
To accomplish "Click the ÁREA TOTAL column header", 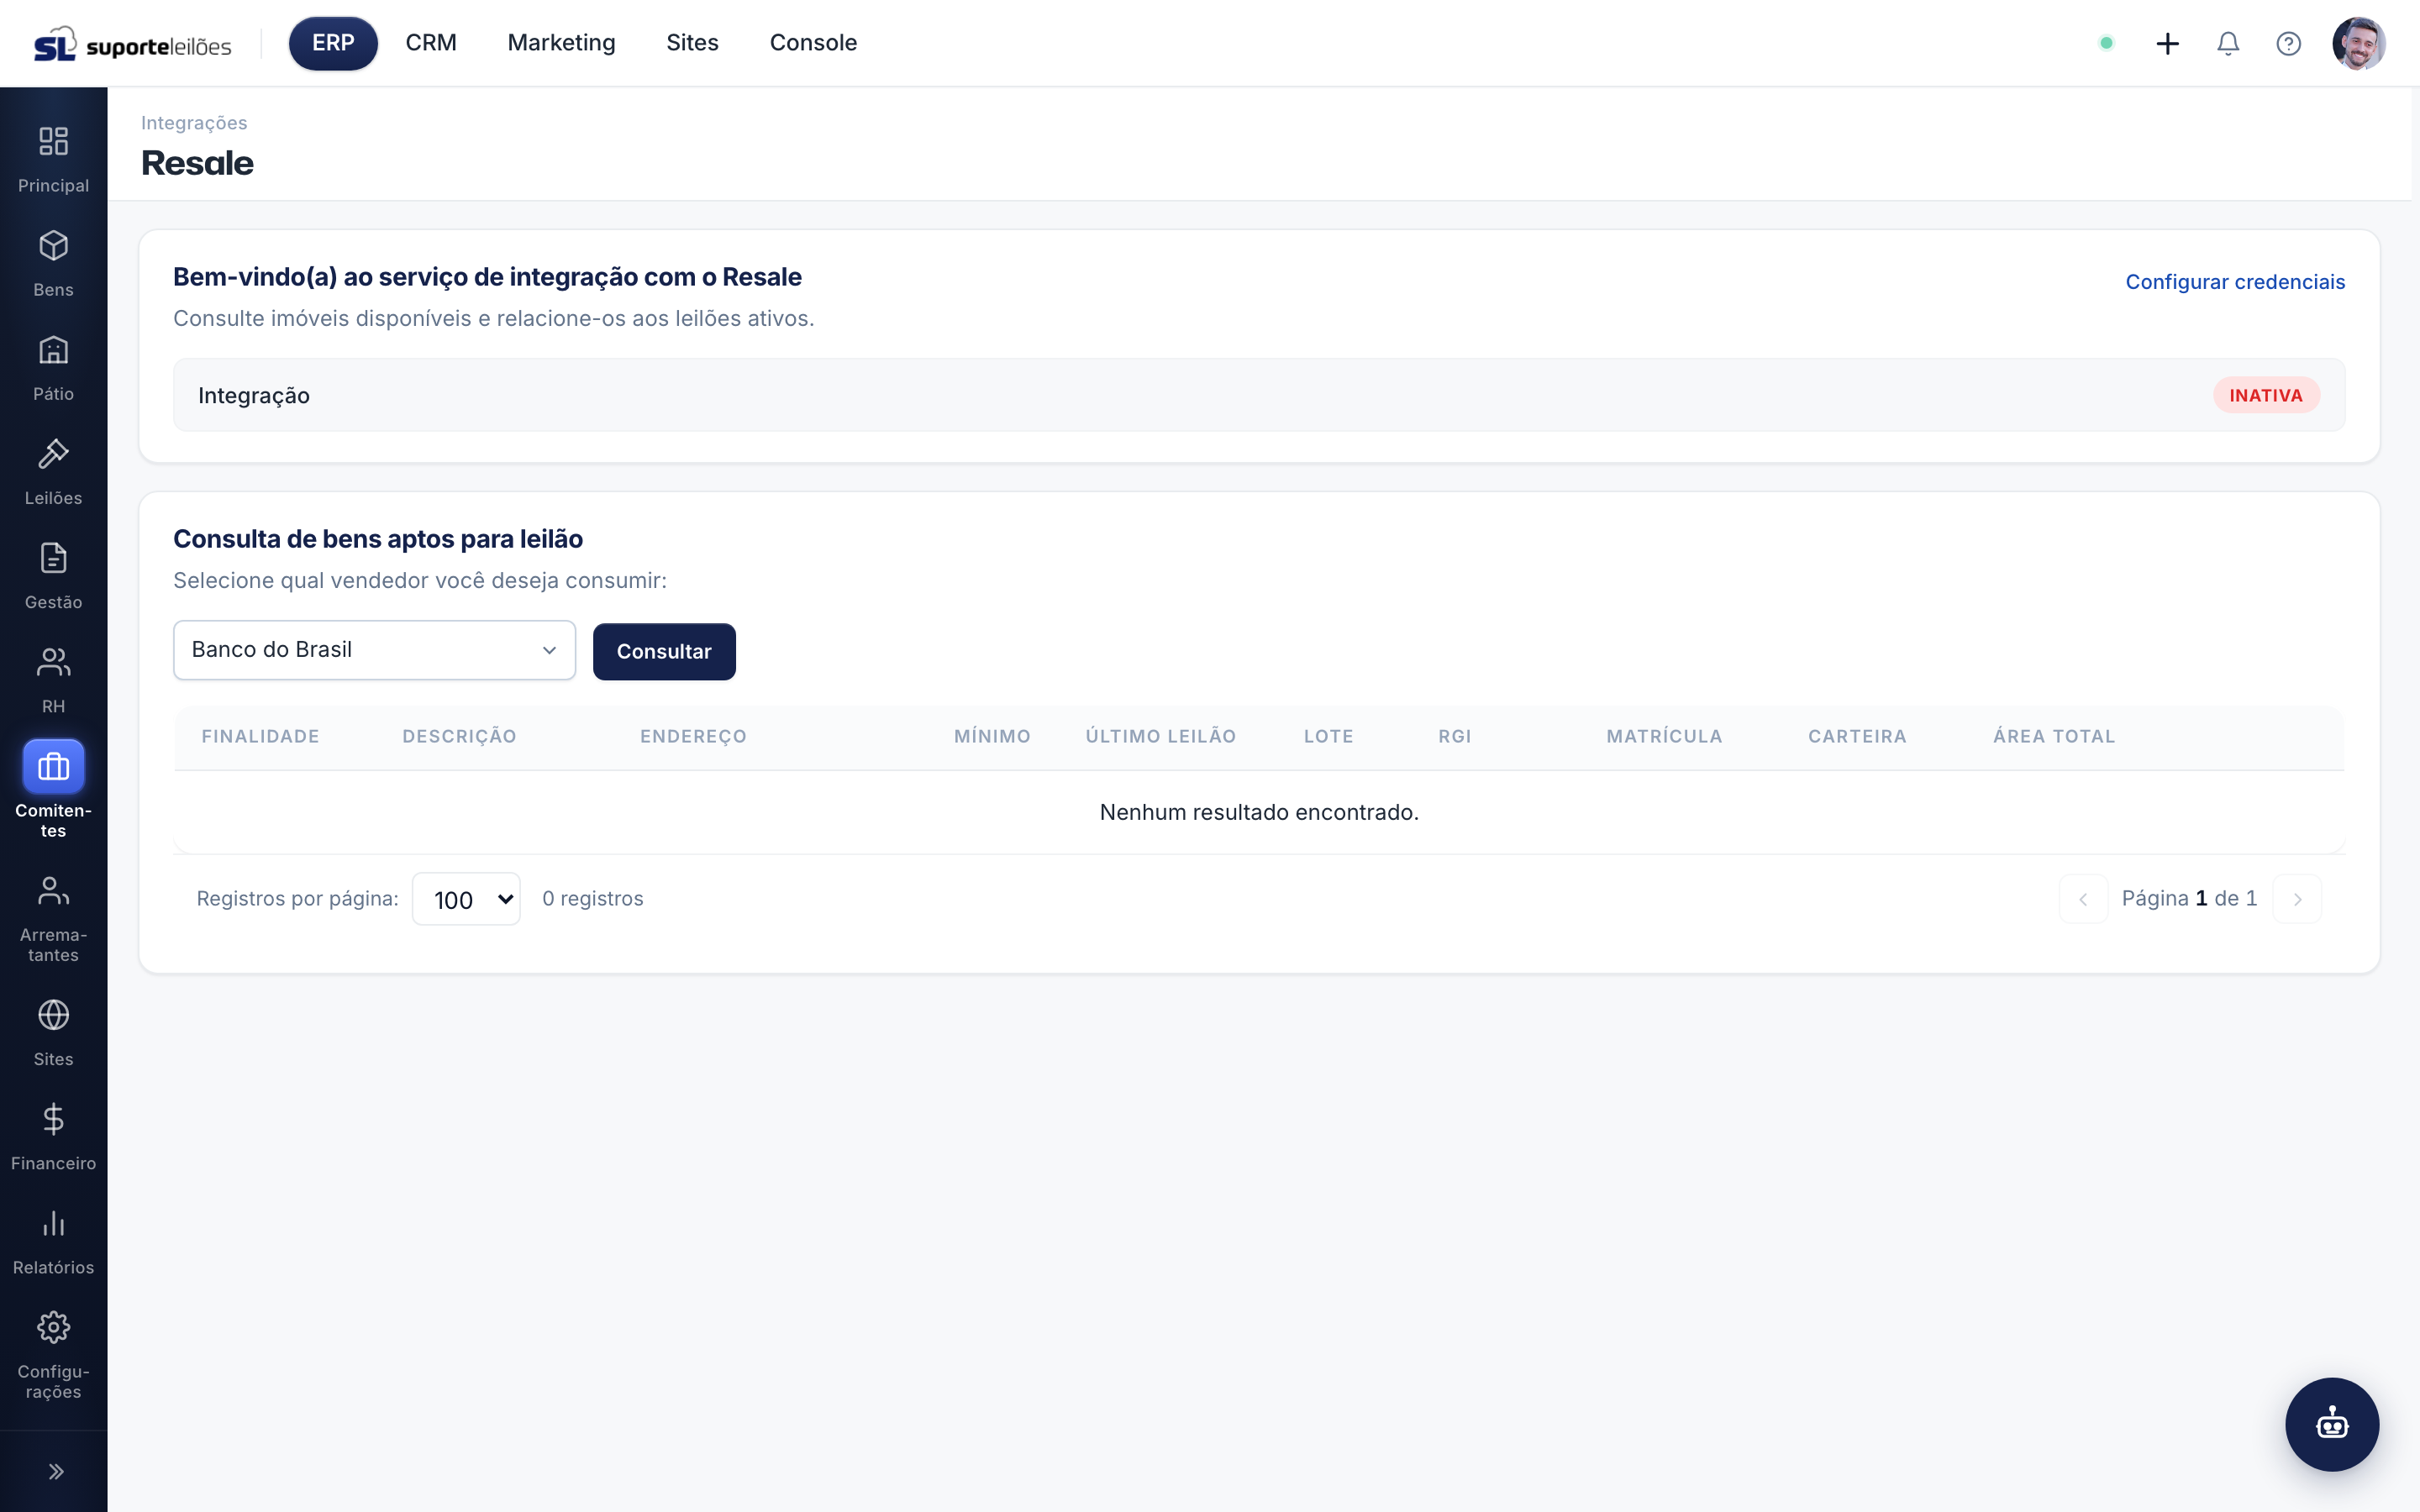I will (x=2054, y=736).
